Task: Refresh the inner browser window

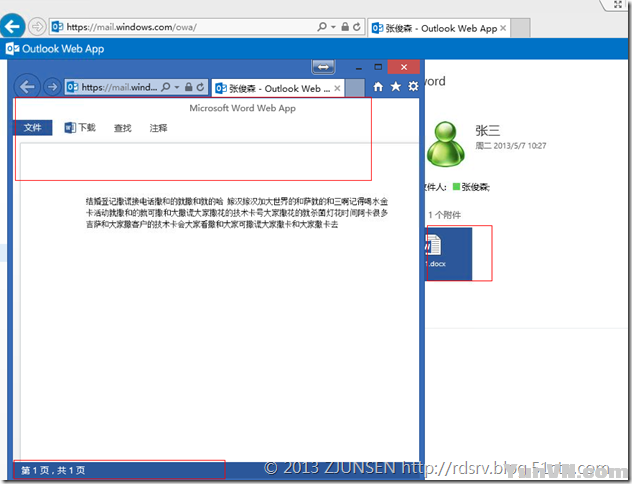Action: pos(200,87)
